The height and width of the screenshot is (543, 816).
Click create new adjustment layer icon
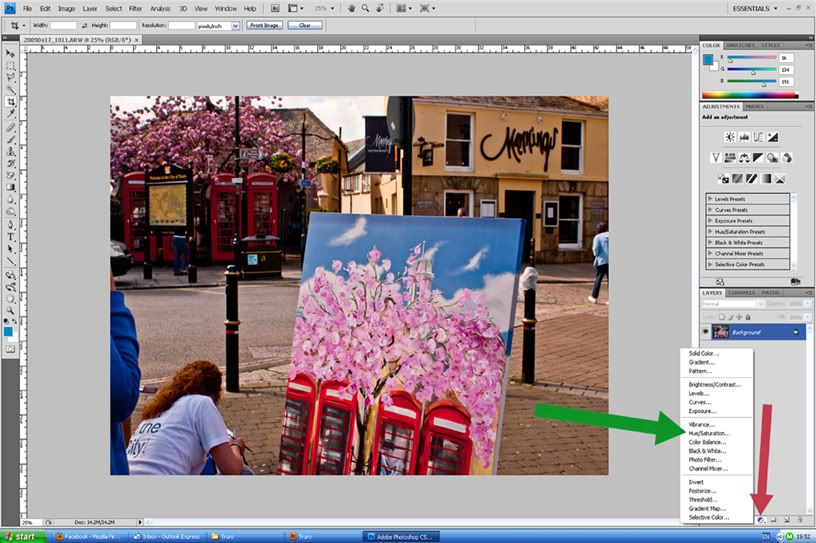click(x=760, y=520)
